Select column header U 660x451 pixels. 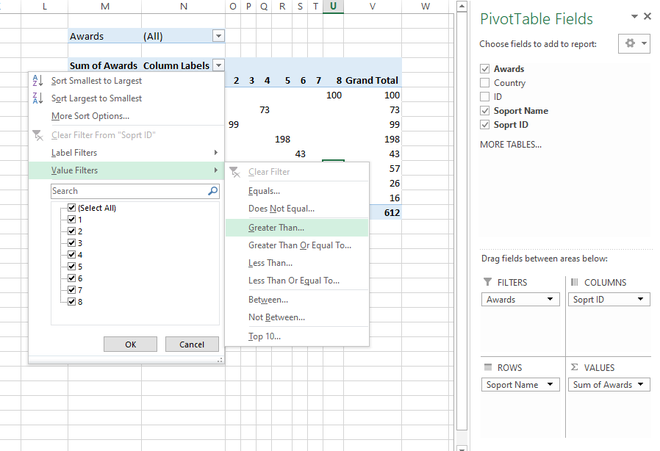(333, 6)
